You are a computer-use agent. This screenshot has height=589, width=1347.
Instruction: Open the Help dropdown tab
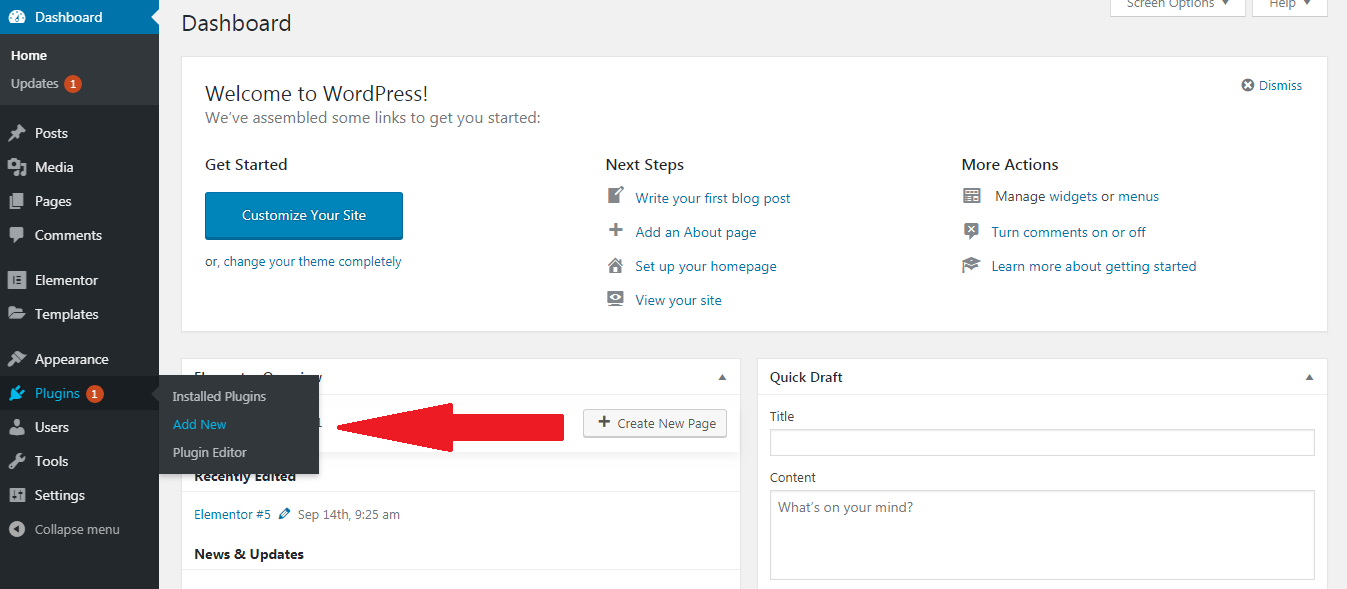(1290, 5)
